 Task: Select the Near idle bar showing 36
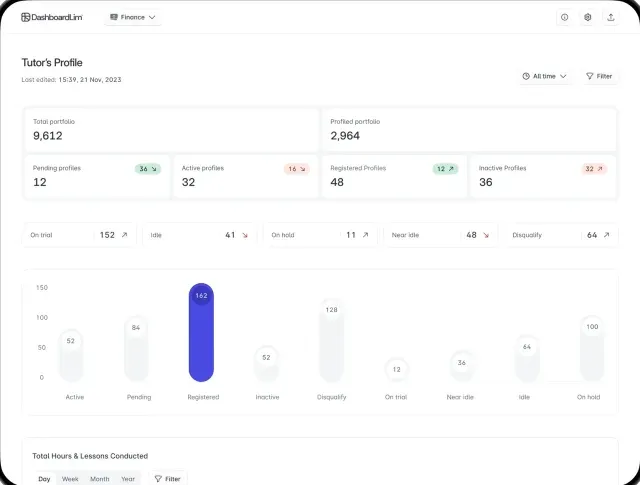[462, 366]
